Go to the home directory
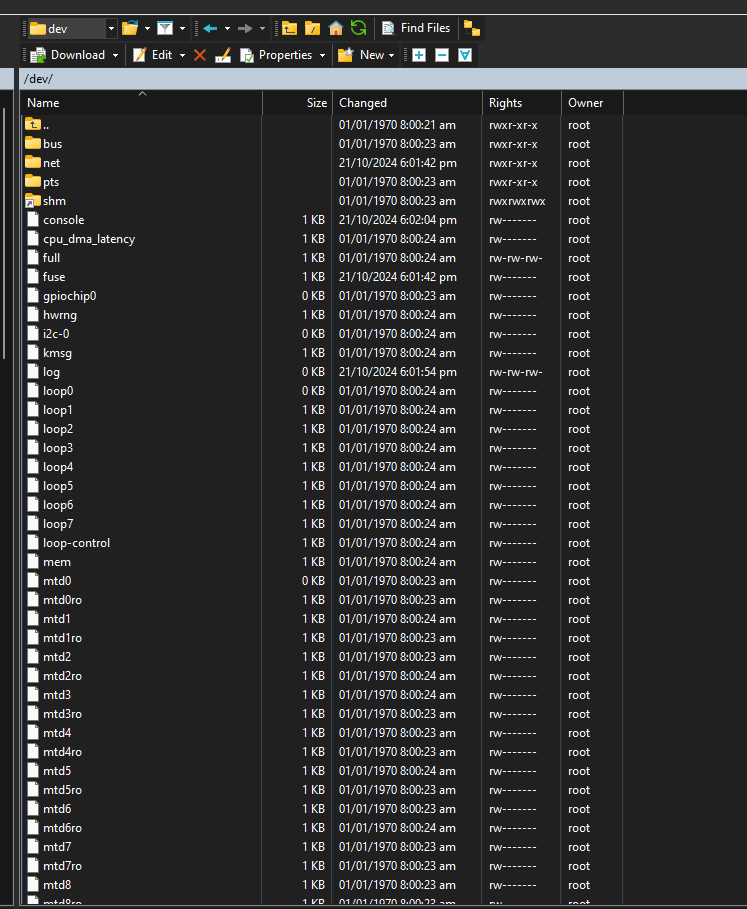The width and height of the screenshot is (747, 909). [x=336, y=28]
